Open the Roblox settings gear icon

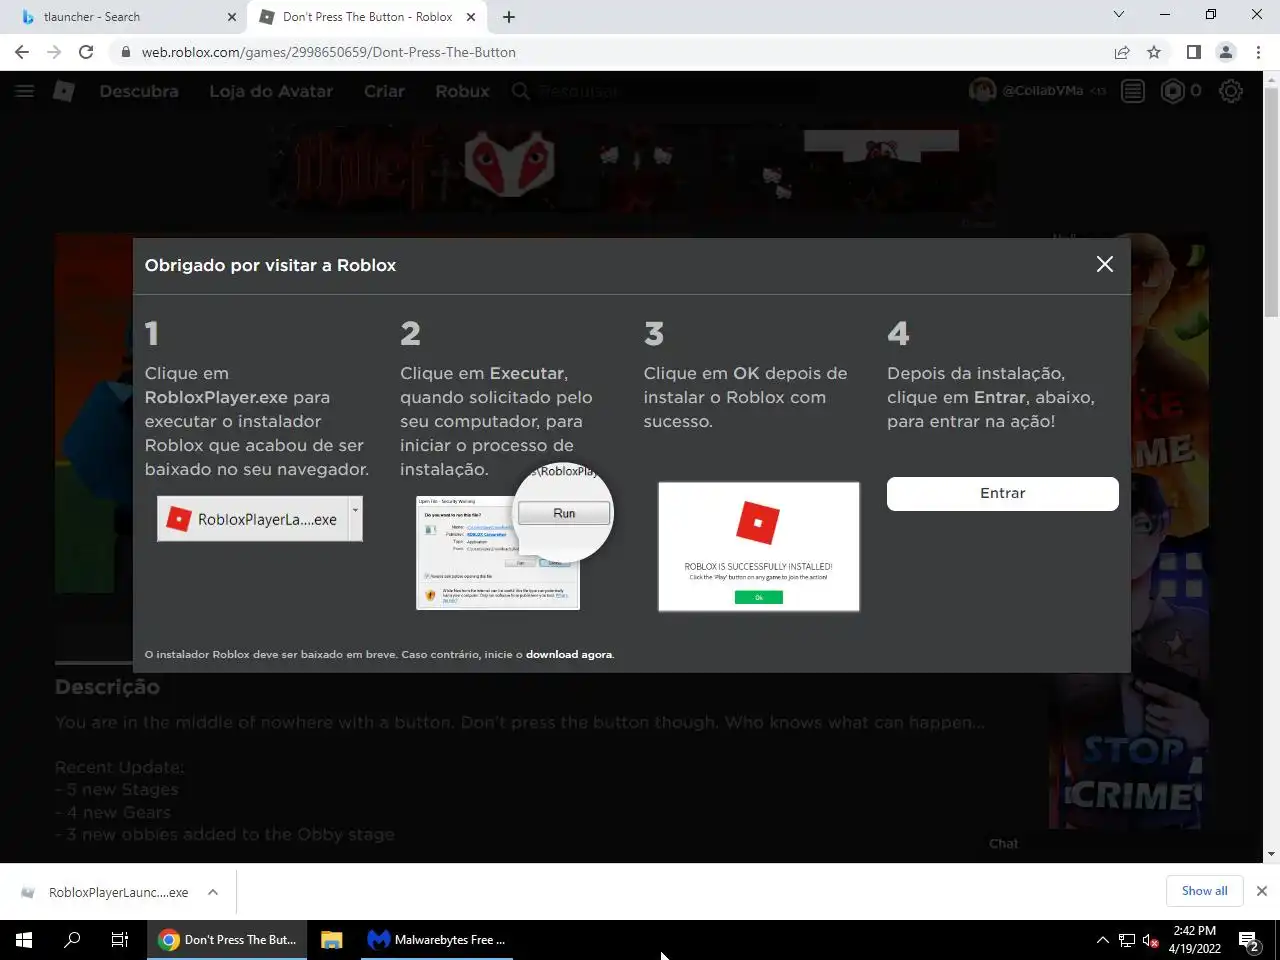pos(1231,91)
